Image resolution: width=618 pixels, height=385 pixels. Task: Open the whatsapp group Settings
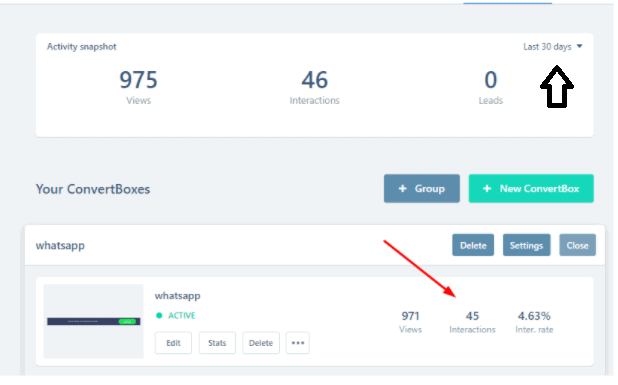point(526,245)
